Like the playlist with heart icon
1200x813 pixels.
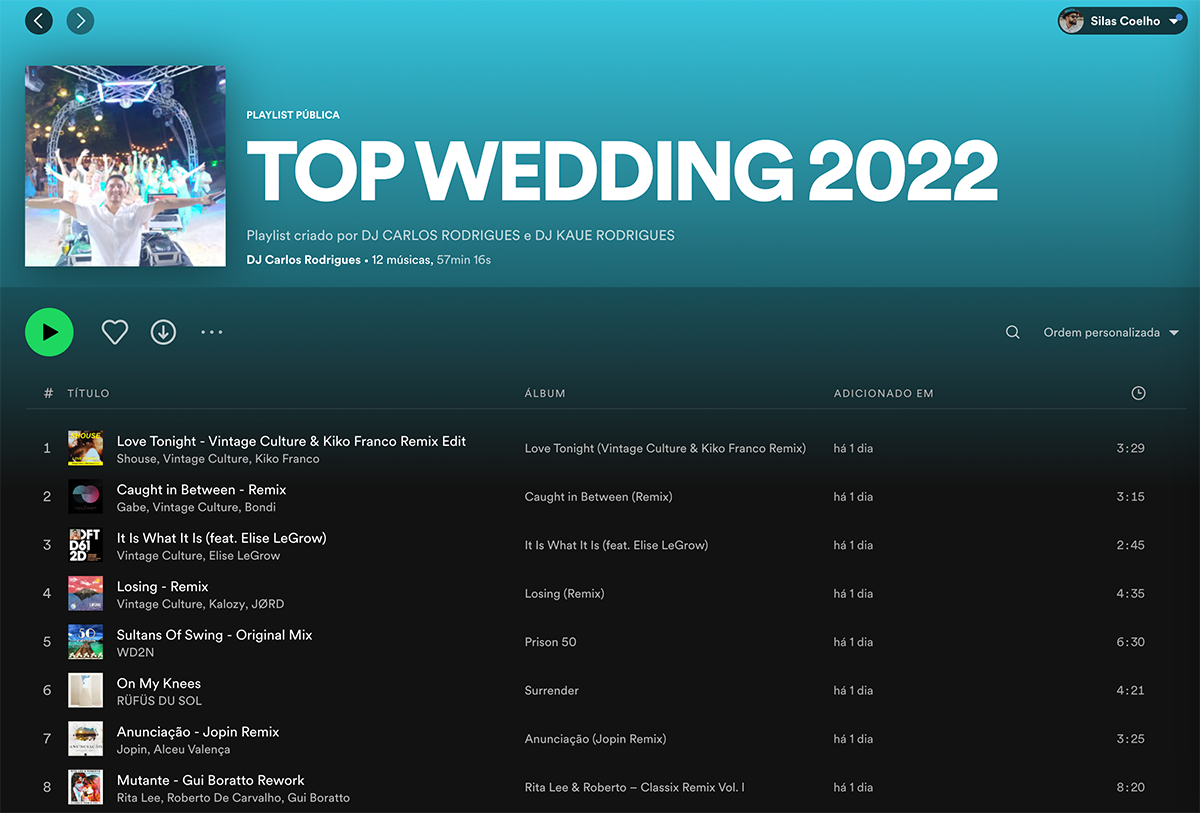(x=115, y=332)
